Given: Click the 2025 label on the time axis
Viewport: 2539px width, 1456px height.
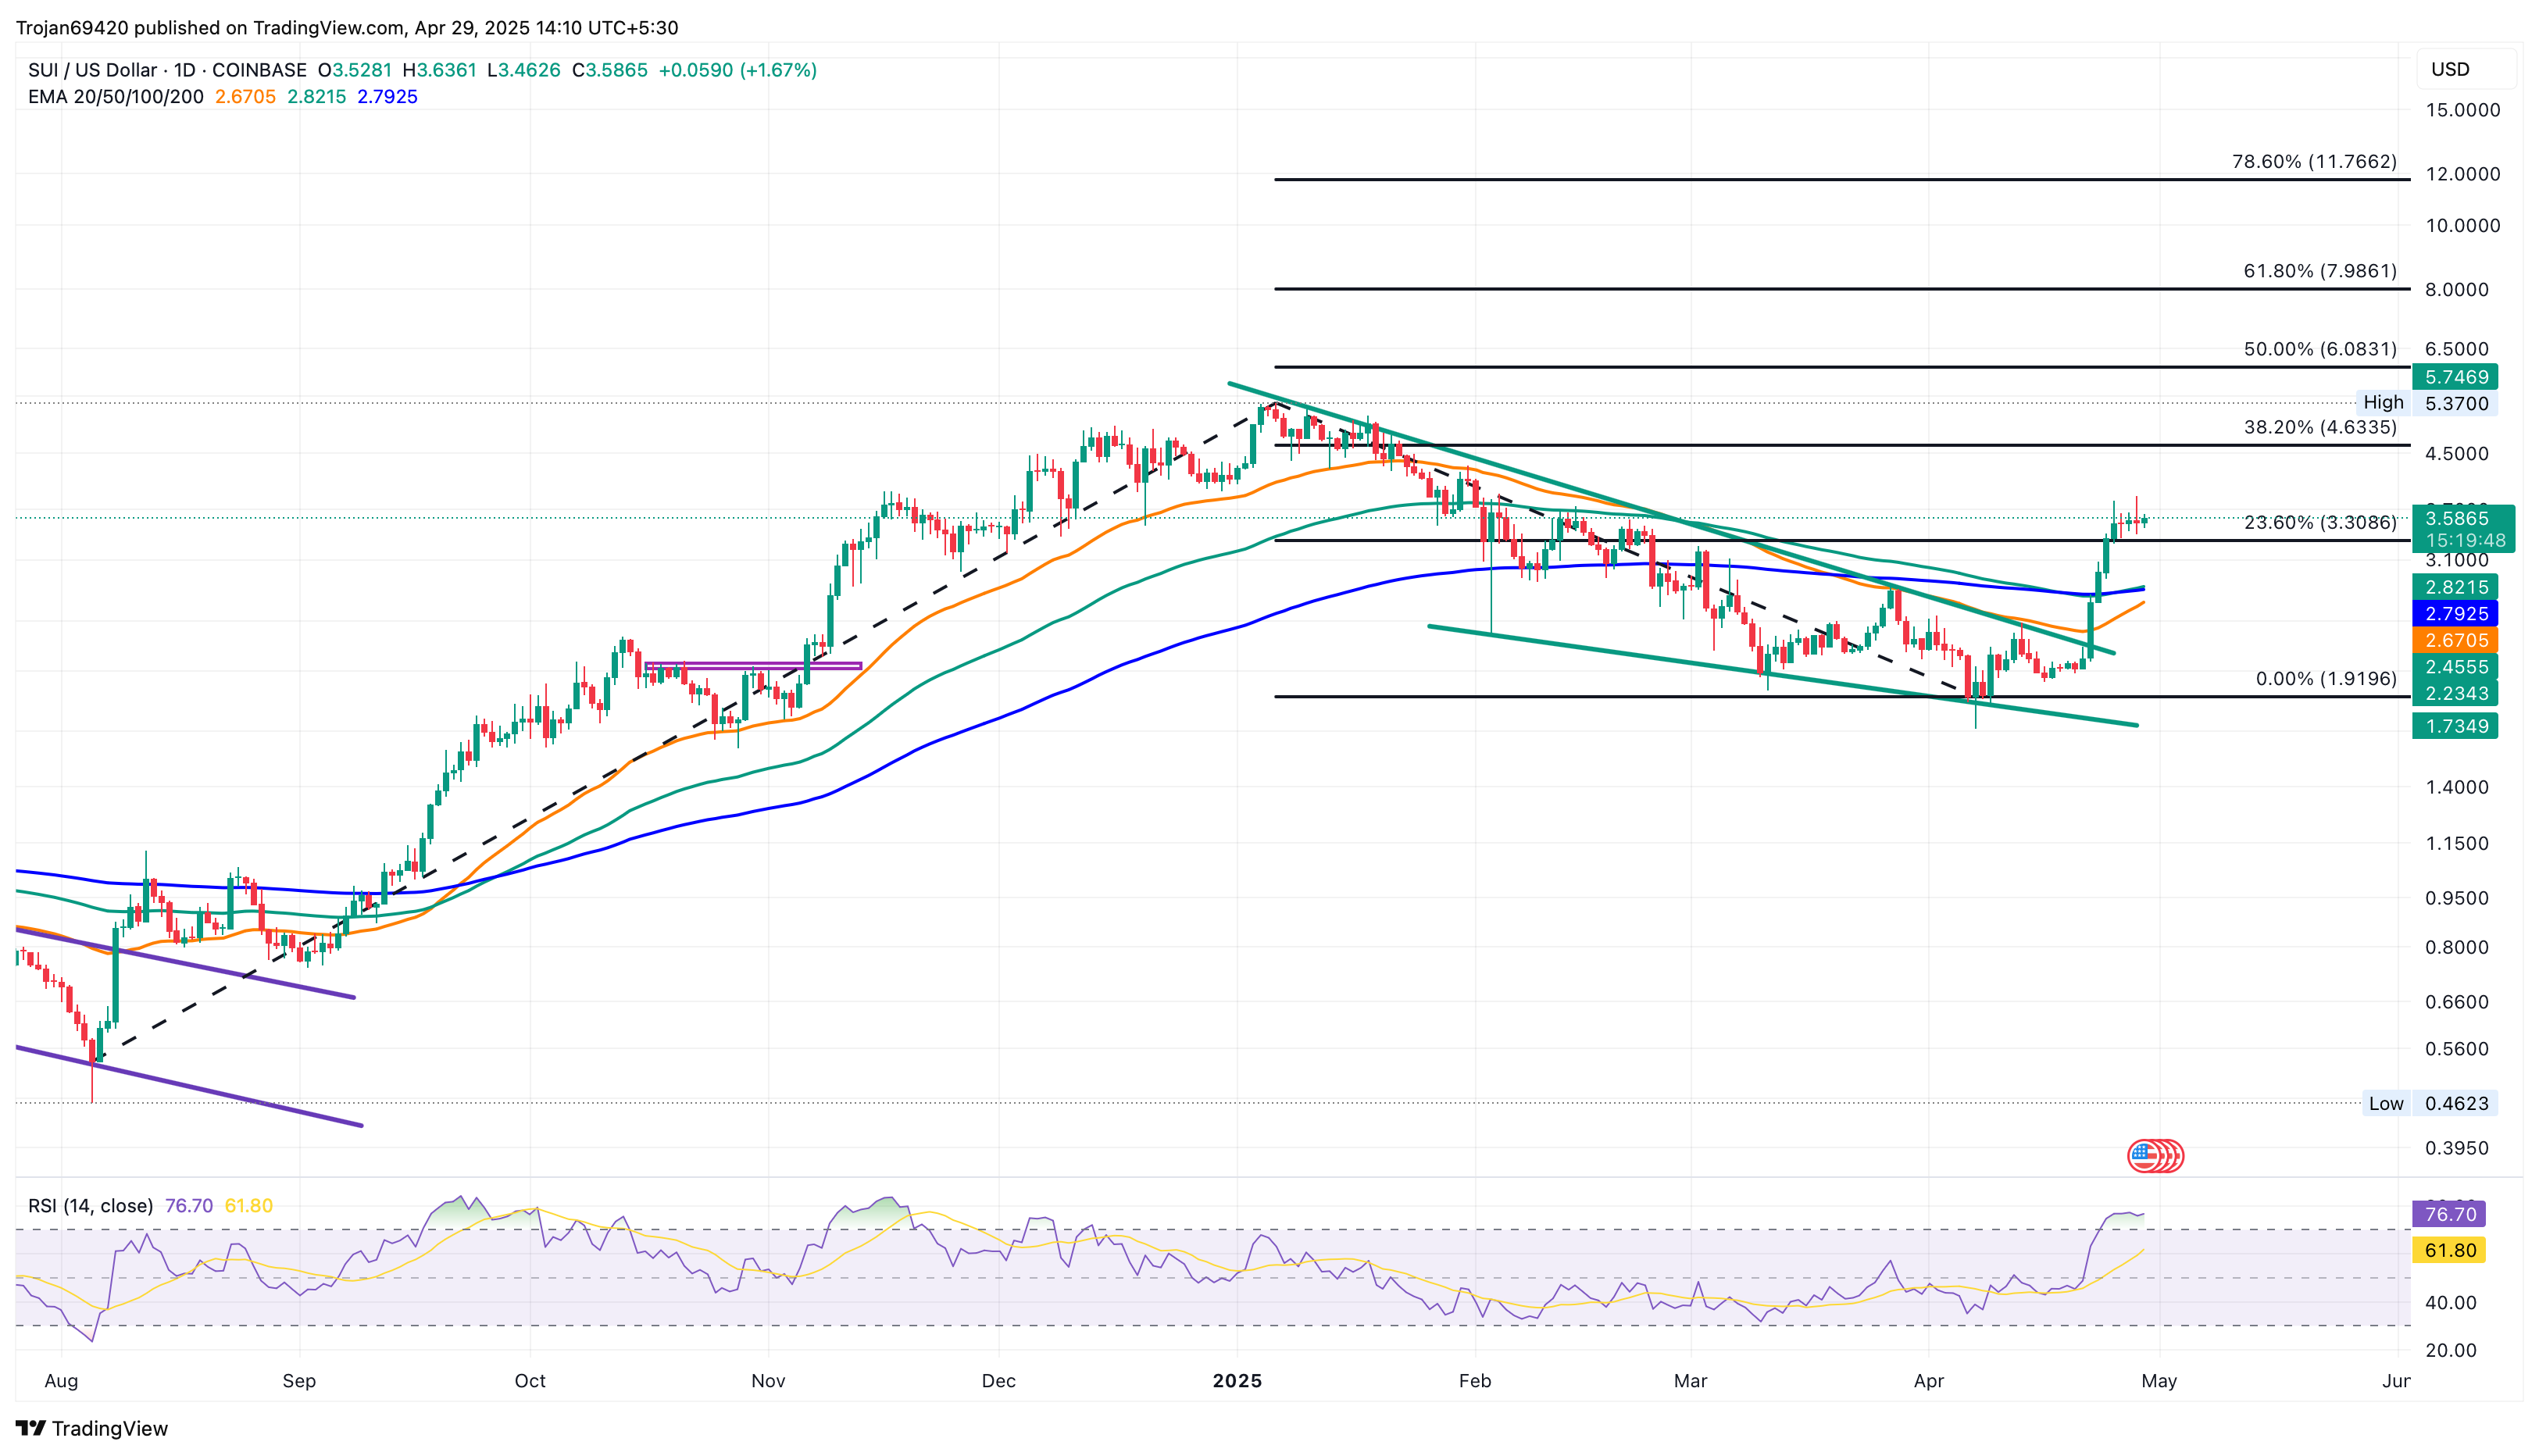Looking at the screenshot, I should (1237, 1381).
